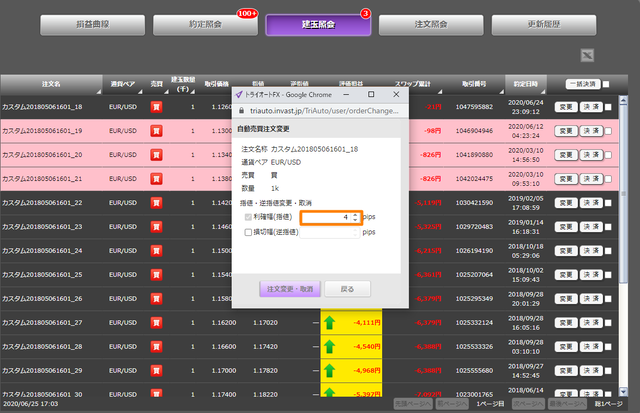Click 注文変更・取消 button in popup

coord(290,289)
